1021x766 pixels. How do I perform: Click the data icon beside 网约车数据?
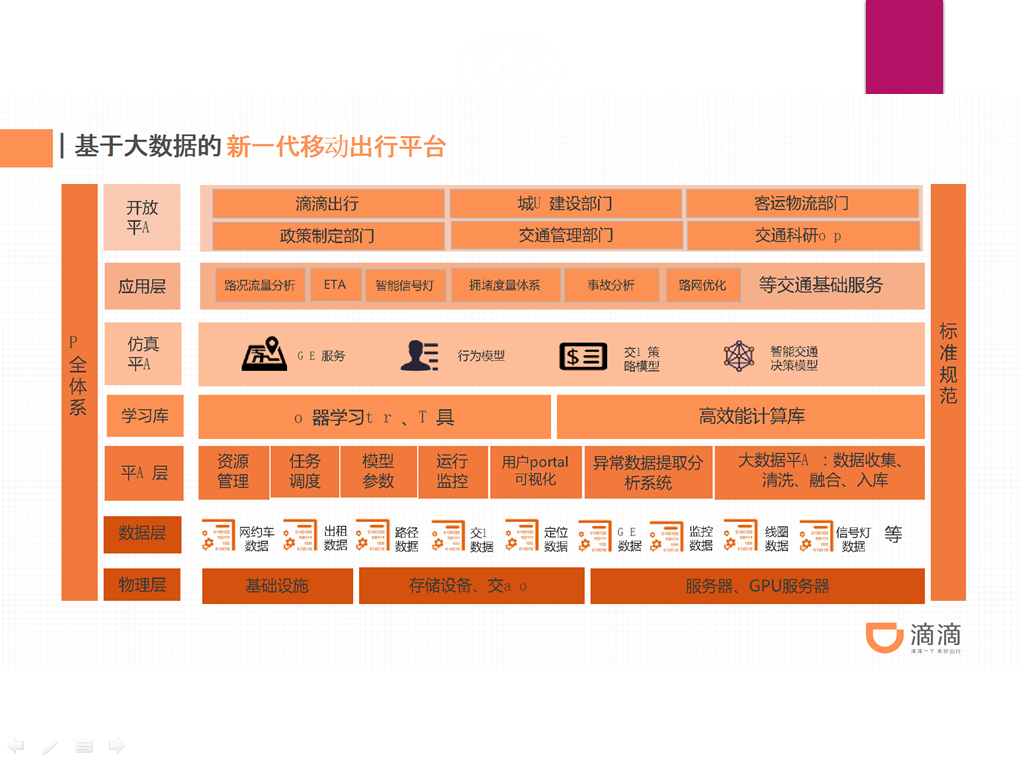pyautogui.click(x=218, y=536)
